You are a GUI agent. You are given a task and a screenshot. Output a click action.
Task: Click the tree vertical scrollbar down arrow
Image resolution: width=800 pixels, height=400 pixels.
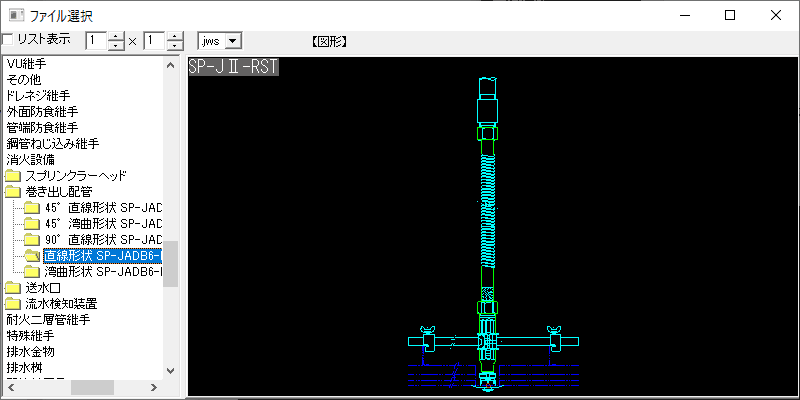click(170, 371)
